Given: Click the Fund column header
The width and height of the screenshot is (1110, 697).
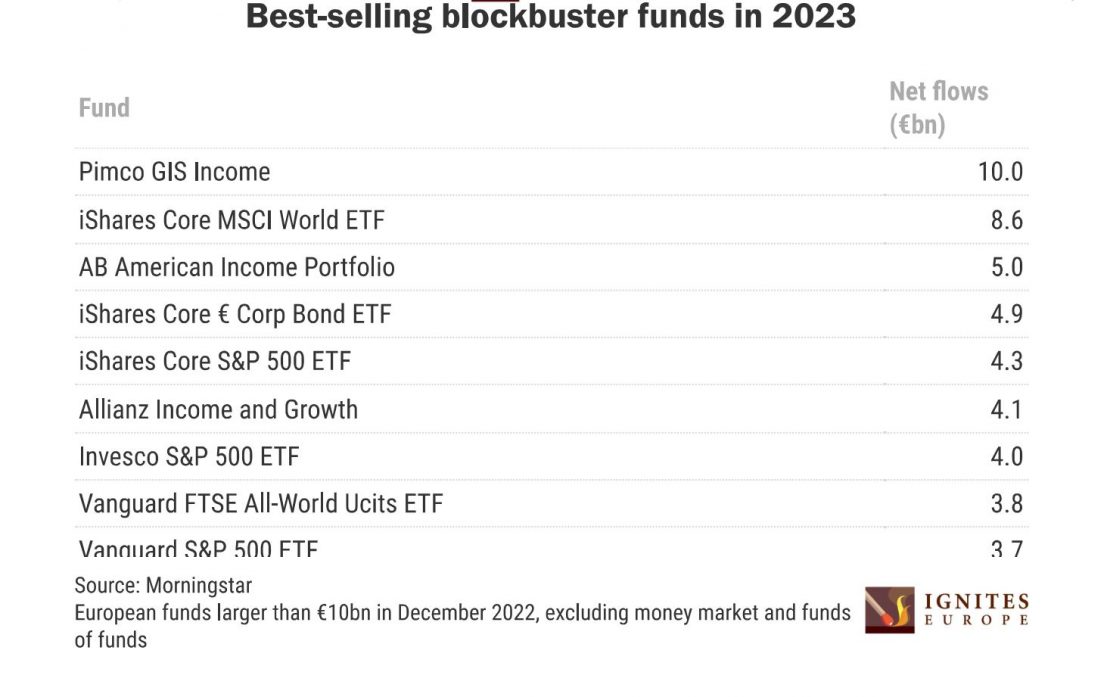Looking at the screenshot, I should 104,107.
